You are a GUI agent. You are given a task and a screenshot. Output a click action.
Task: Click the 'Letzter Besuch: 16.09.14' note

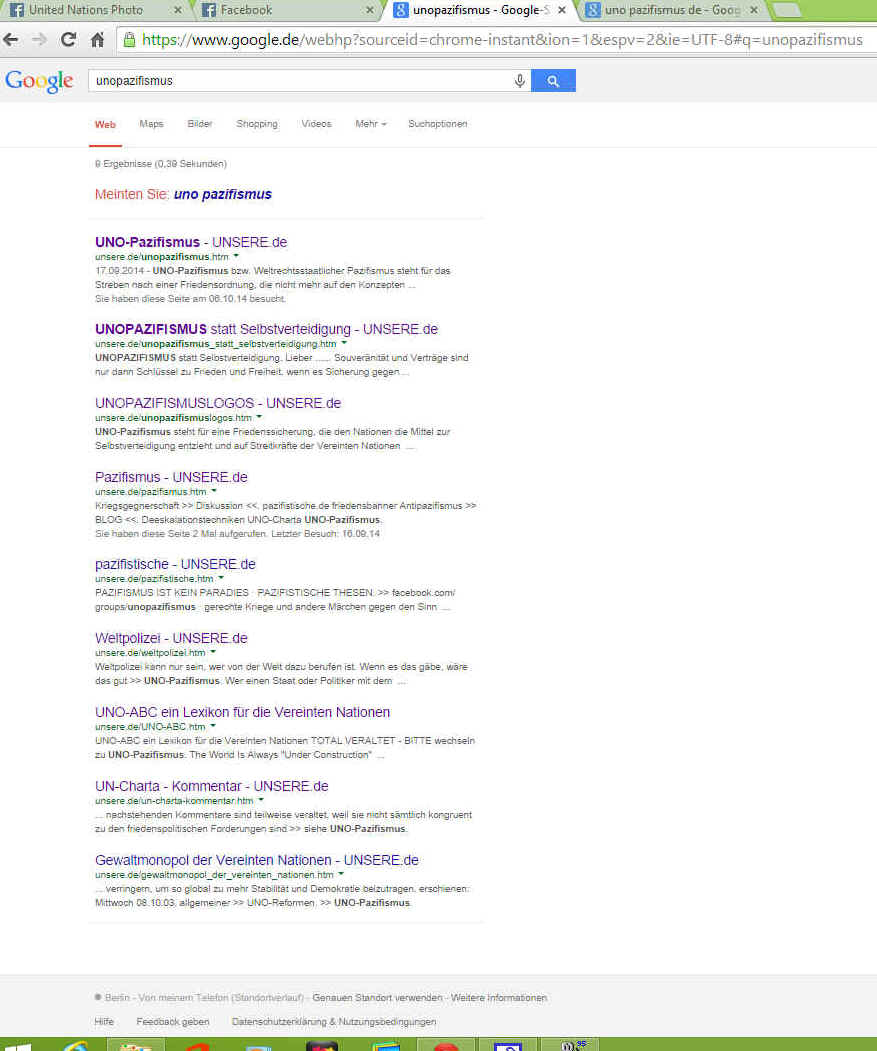(326, 534)
